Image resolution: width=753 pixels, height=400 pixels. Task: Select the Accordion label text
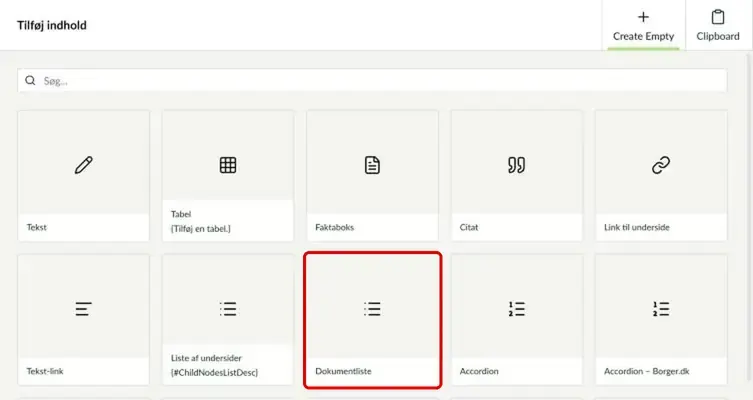pyautogui.click(x=479, y=371)
